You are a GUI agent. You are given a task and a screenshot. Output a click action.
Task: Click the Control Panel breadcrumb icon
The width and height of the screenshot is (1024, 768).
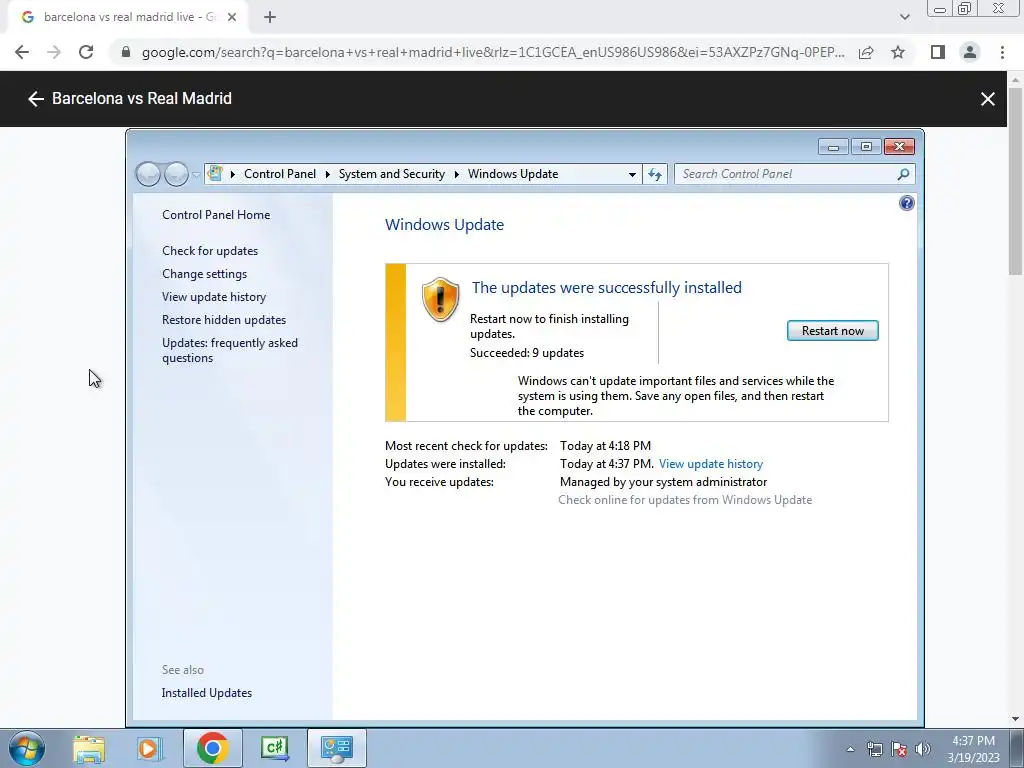tap(215, 174)
